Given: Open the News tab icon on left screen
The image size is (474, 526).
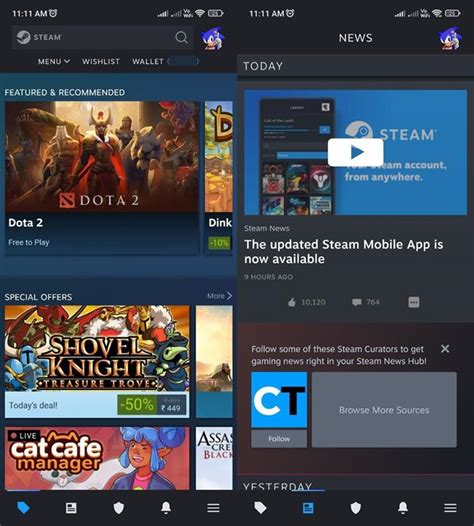Looking at the screenshot, I should coord(71,508).
